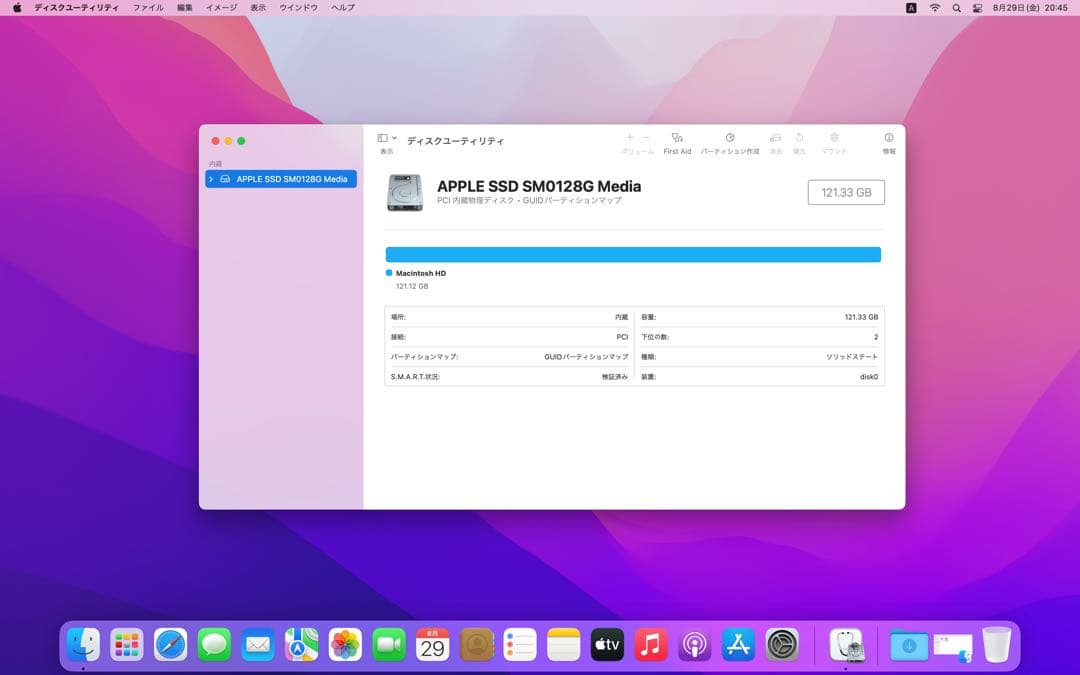Expand the APPLE SSD SM0128G Media disclosure arrow
The width and height of the screenshot is (1080, 675).
click(210, 179)
